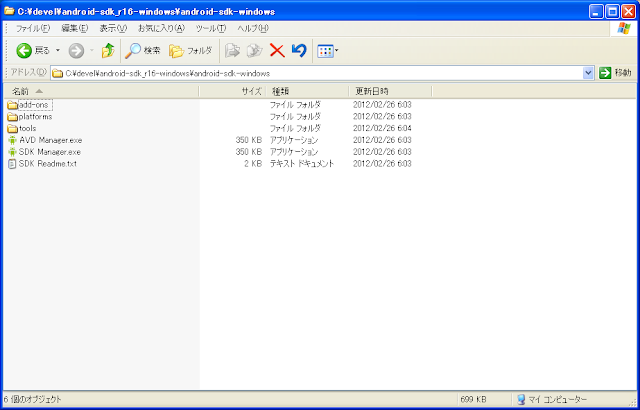Viewport: 640px width, 410px height.
Task: Click the add-ons folder name
Action: click(x=35, y=105)
